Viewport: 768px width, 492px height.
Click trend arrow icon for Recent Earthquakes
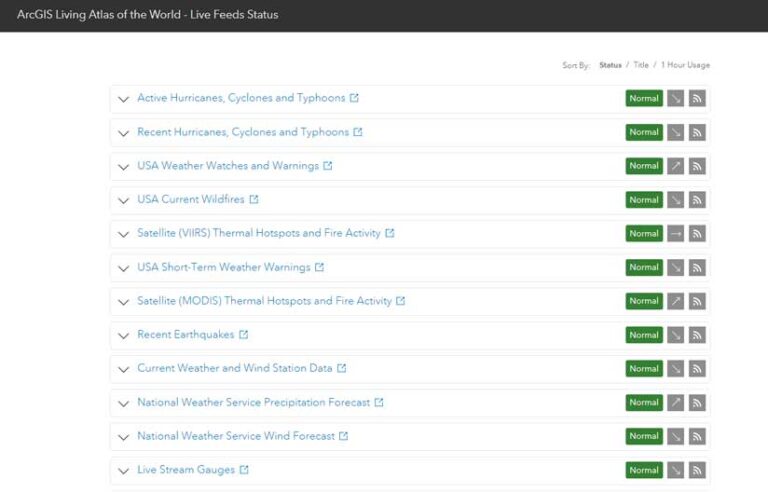click(675, 335)
